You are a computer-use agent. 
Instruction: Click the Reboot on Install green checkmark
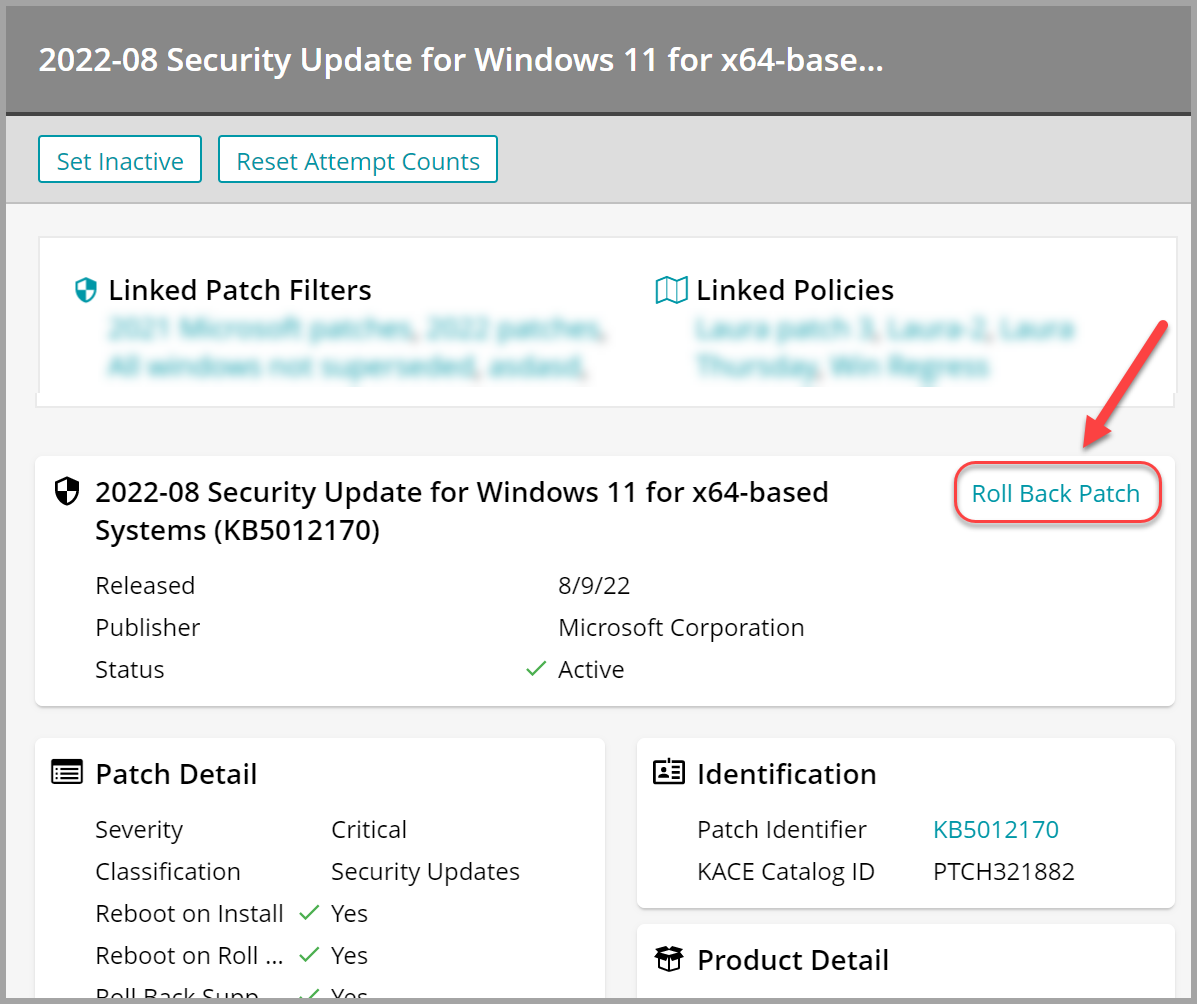309,913
